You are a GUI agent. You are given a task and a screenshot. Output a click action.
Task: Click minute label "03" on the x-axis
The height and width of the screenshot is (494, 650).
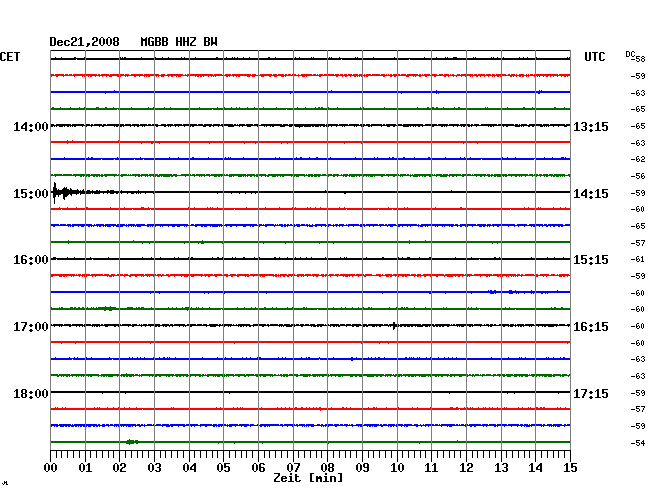154,468
